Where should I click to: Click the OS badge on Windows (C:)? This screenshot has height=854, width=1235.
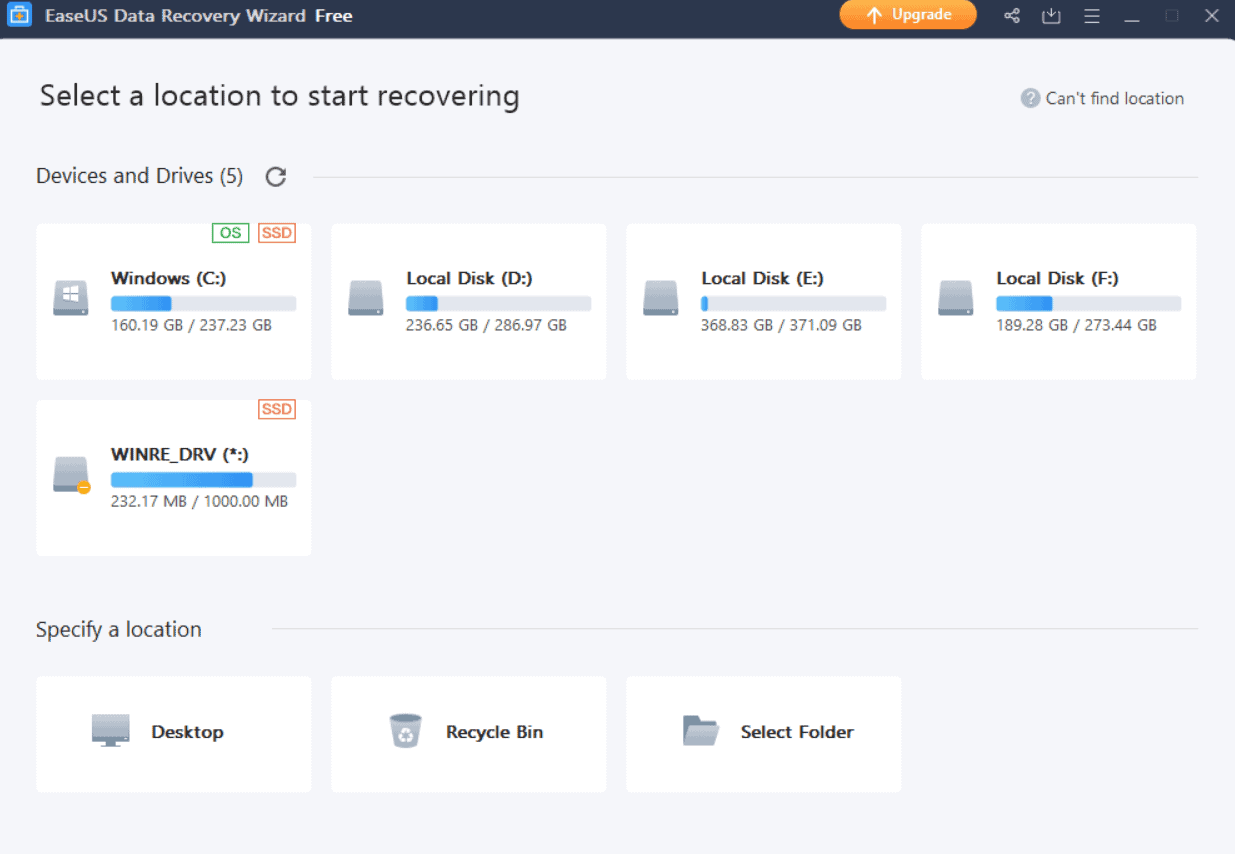230,233
